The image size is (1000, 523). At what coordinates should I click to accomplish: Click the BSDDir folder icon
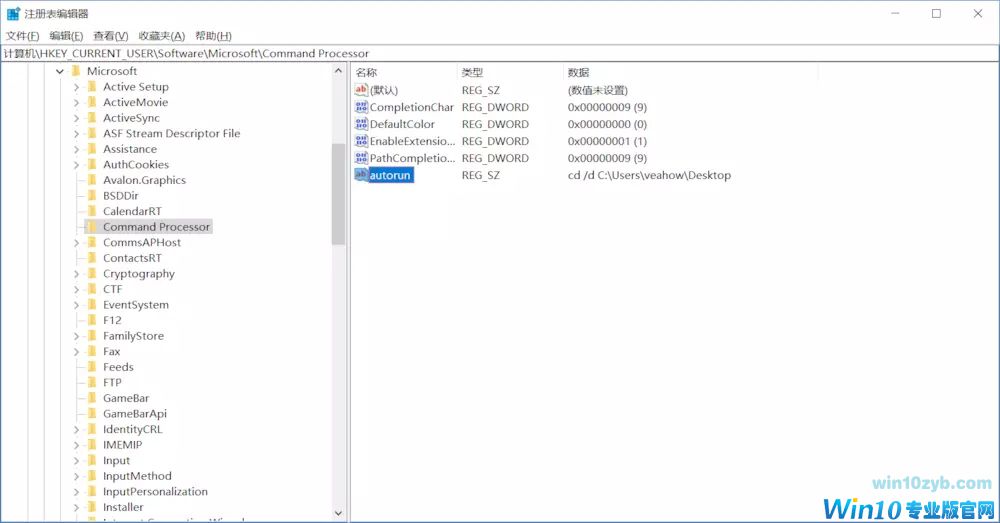point(92,195)
